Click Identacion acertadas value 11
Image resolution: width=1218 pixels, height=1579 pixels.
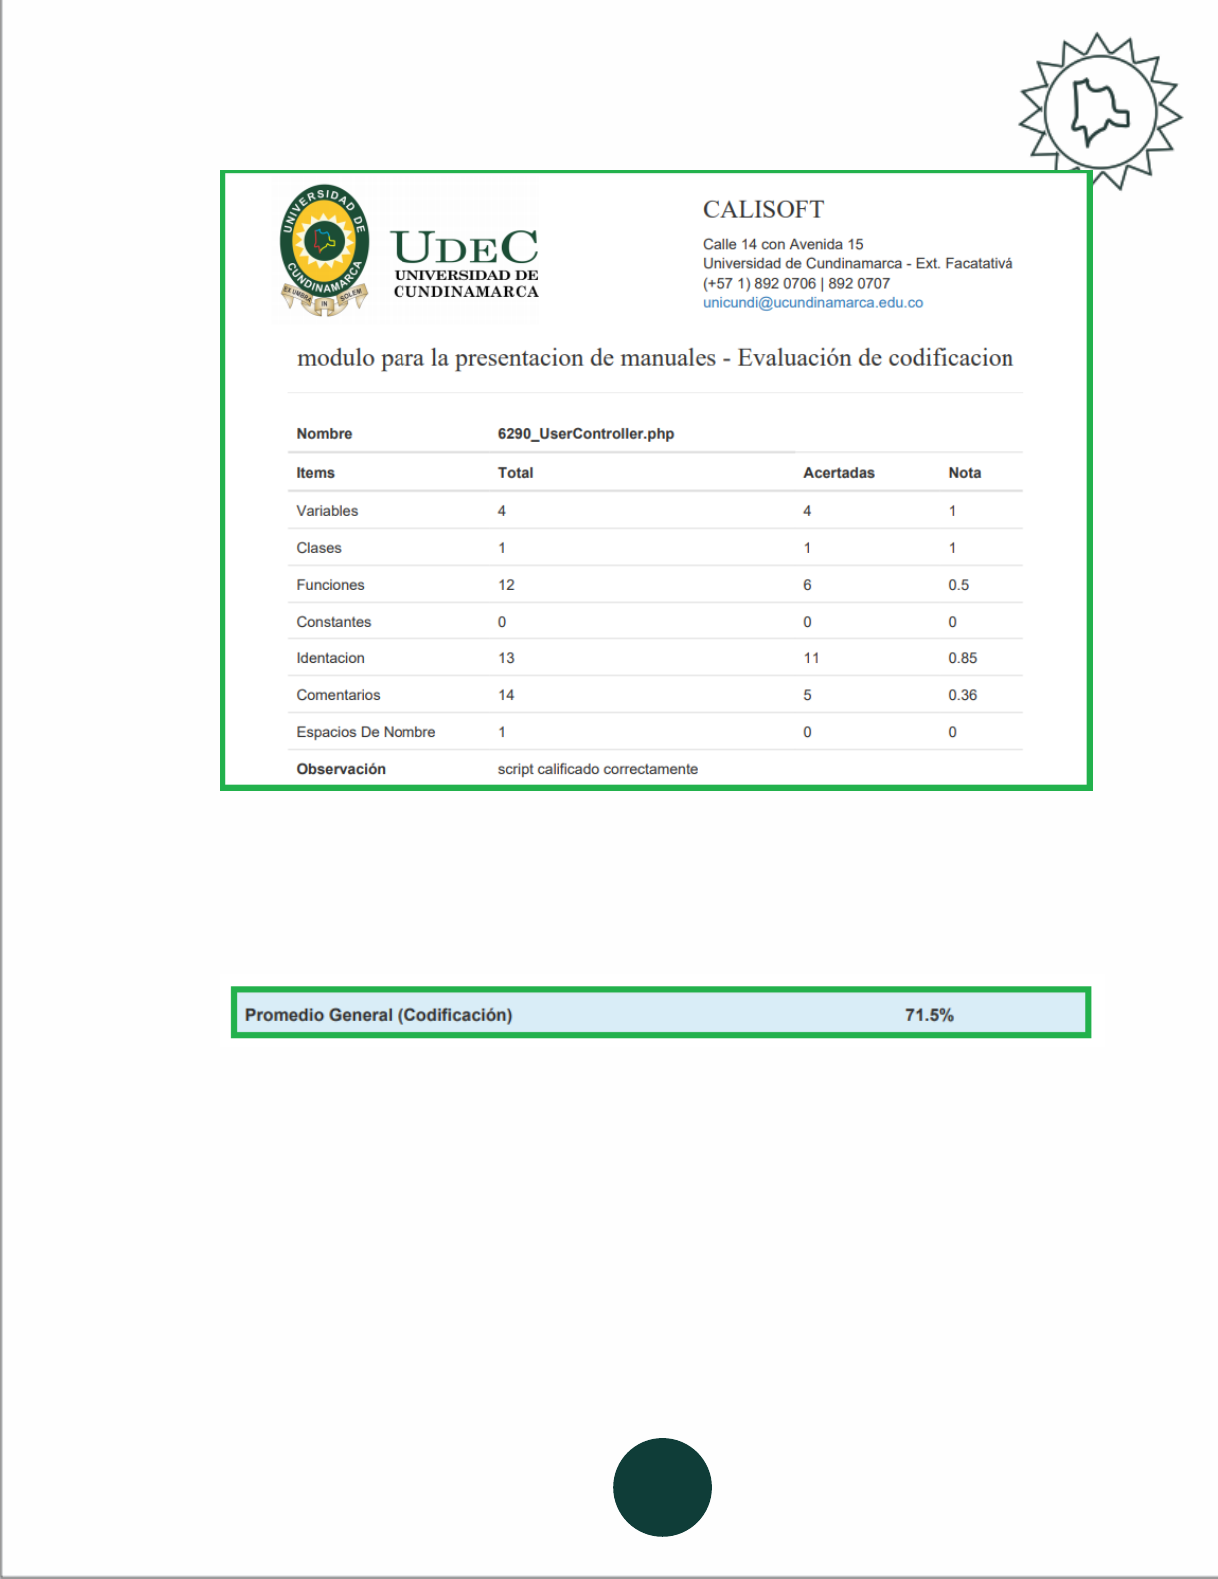pos(811,658)
